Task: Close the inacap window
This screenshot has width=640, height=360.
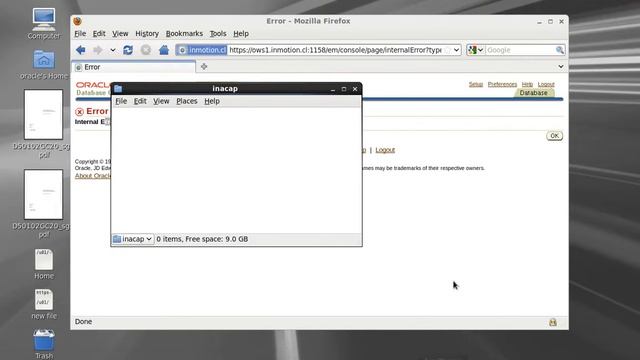Action: coord(355,89)
